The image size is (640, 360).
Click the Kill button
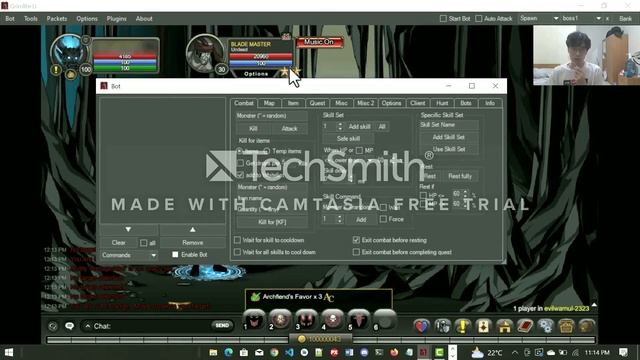pos(253,129)
